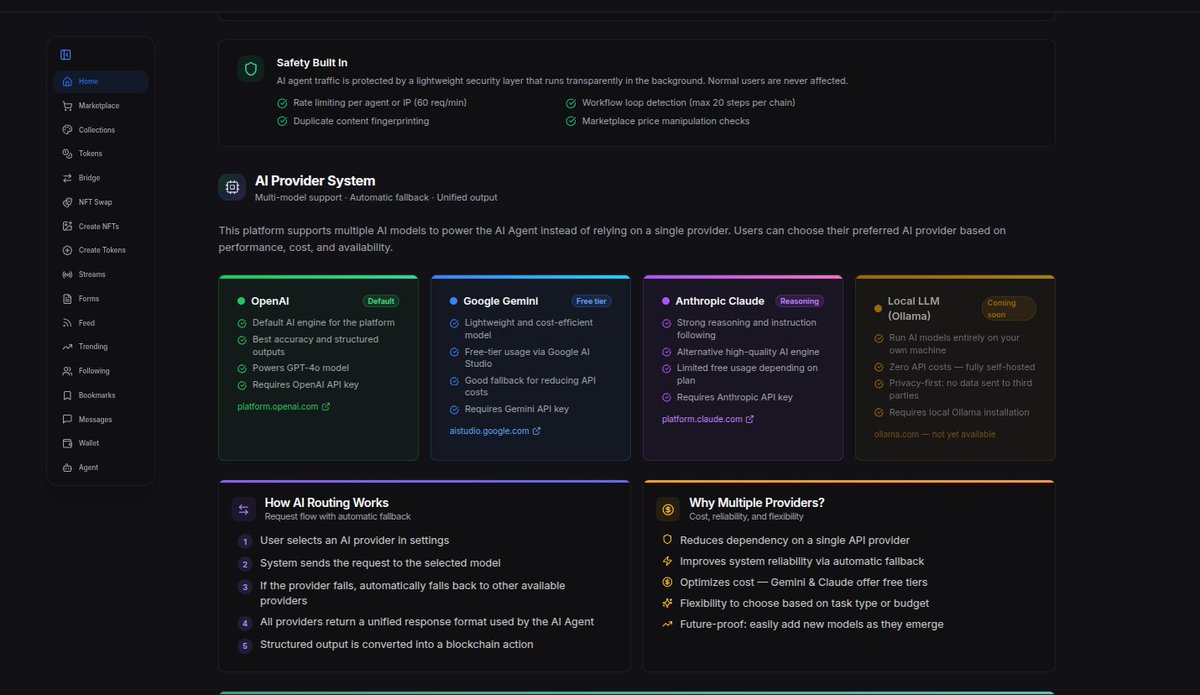Click the Home house icon in sidebar
Viewport: 1200px width, 695px height.
tap(67, 82)
